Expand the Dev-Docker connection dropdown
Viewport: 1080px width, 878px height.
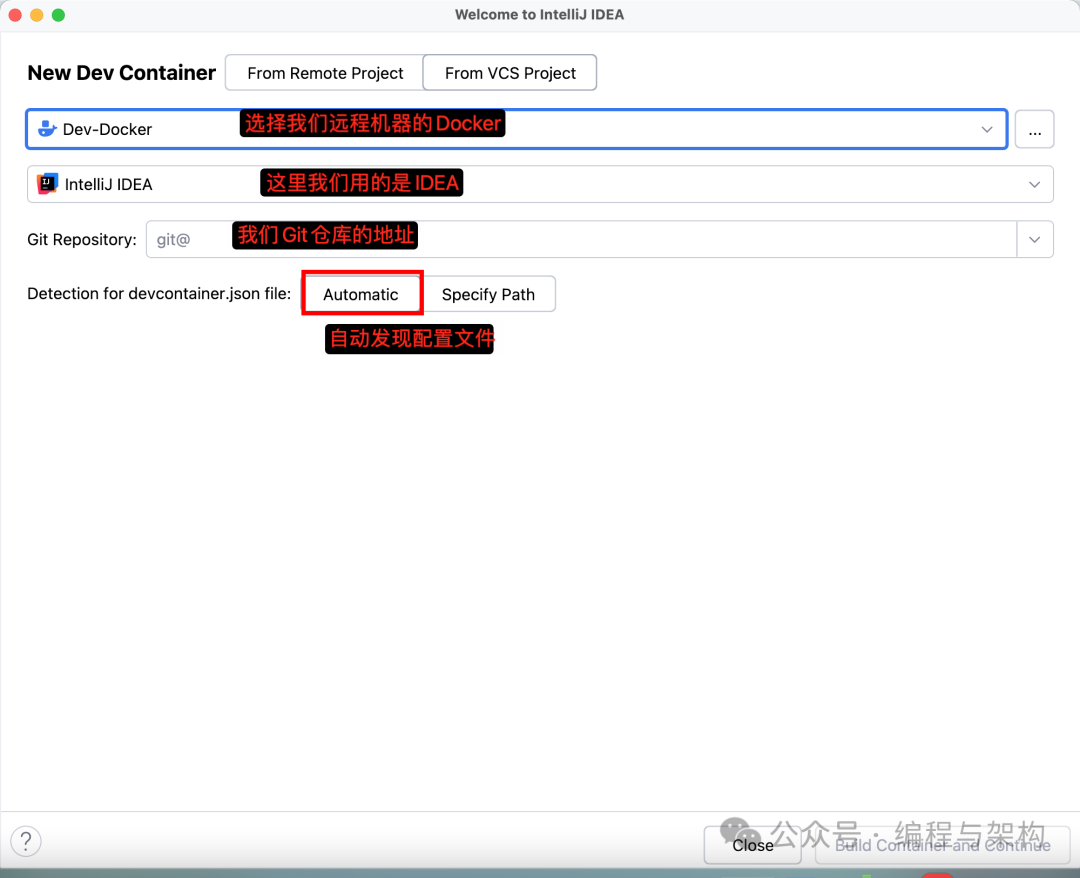986,129
